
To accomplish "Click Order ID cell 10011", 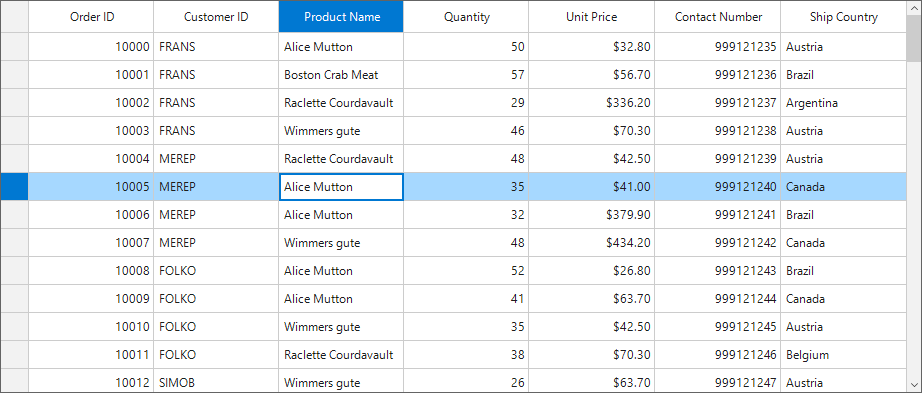I will [x=91, y=355].
